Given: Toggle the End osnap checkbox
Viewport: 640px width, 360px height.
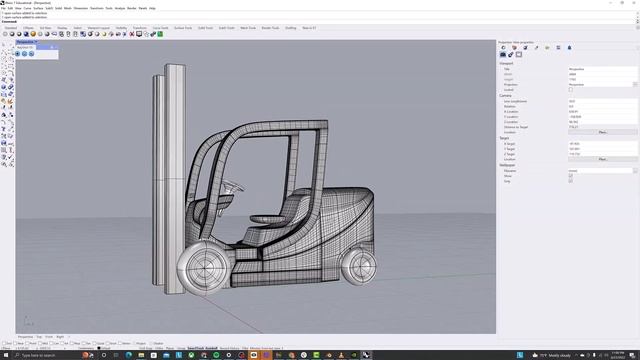Looking at the screenshot, I should [4, 343].
